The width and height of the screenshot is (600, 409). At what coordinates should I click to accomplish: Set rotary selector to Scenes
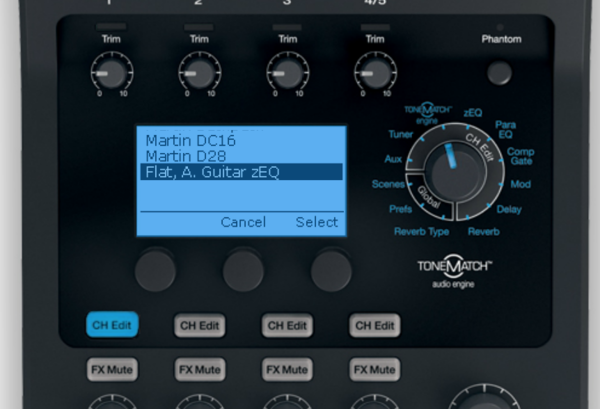(x=388, y=184)
